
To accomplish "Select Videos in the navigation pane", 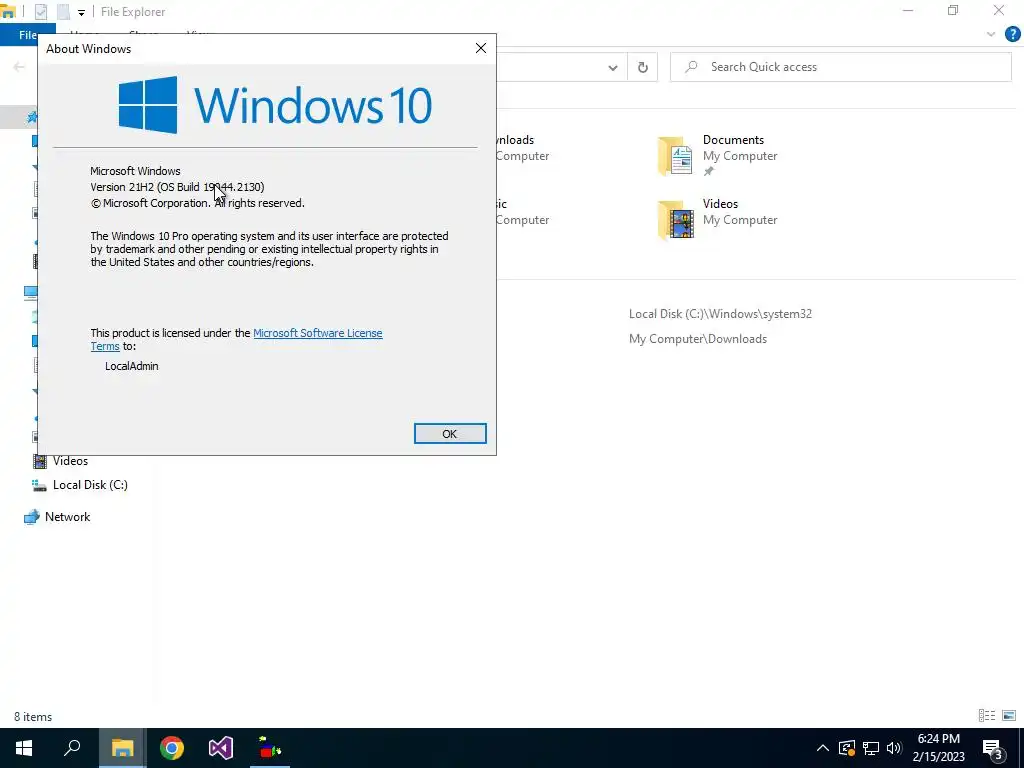I will coord(70,461).
